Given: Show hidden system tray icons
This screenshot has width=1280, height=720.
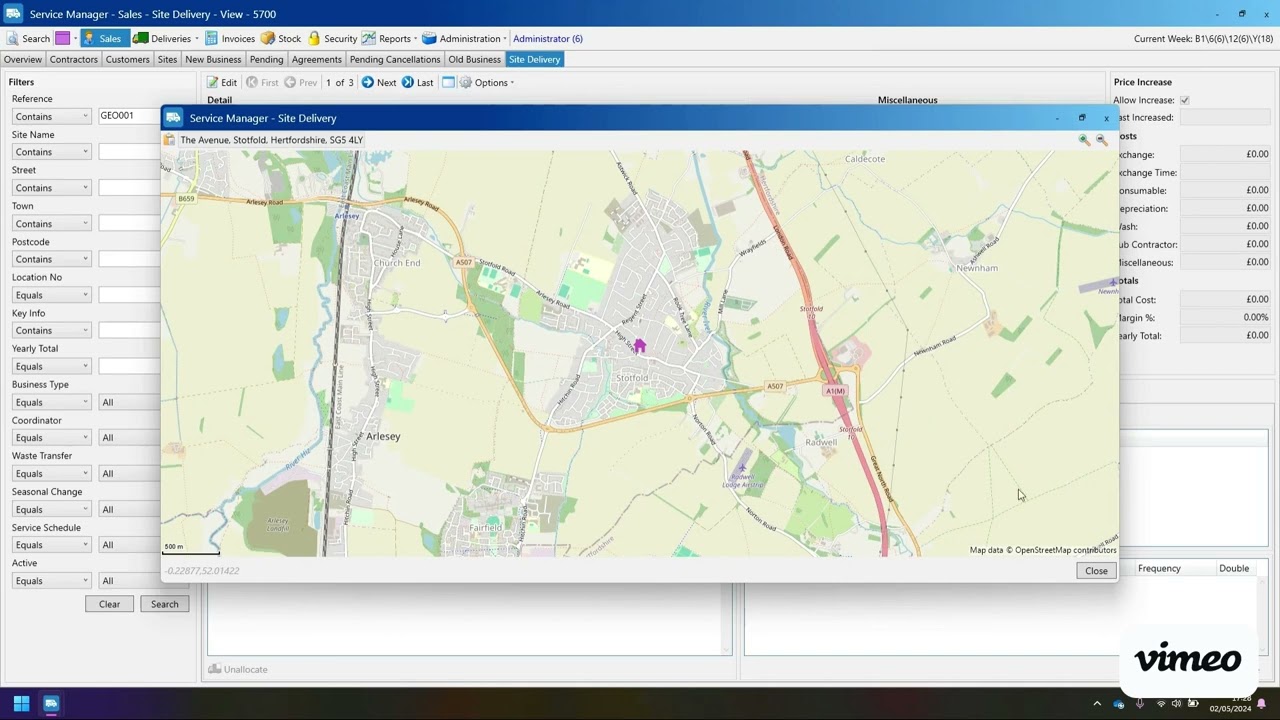Looking at the screenshot, I should (1097, 703).
